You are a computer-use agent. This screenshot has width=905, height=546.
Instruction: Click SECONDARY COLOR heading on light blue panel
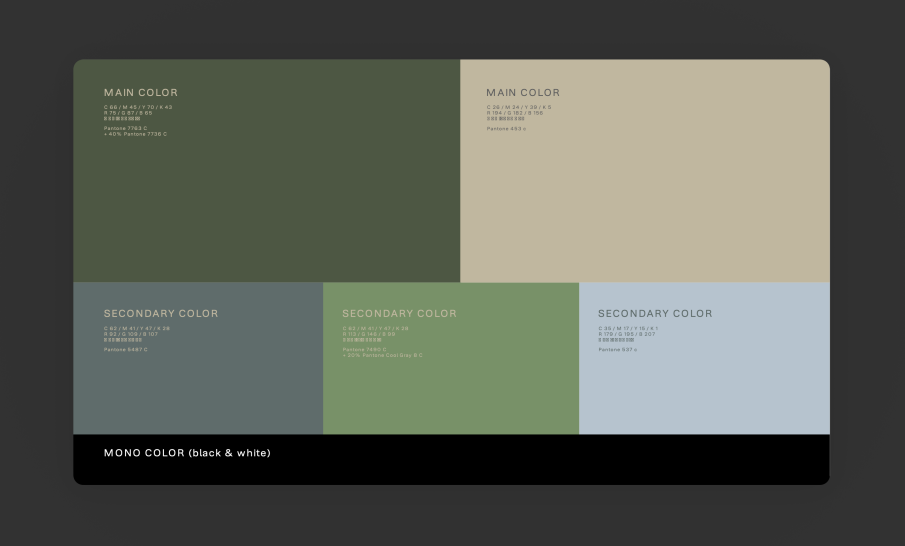(655, 314)
